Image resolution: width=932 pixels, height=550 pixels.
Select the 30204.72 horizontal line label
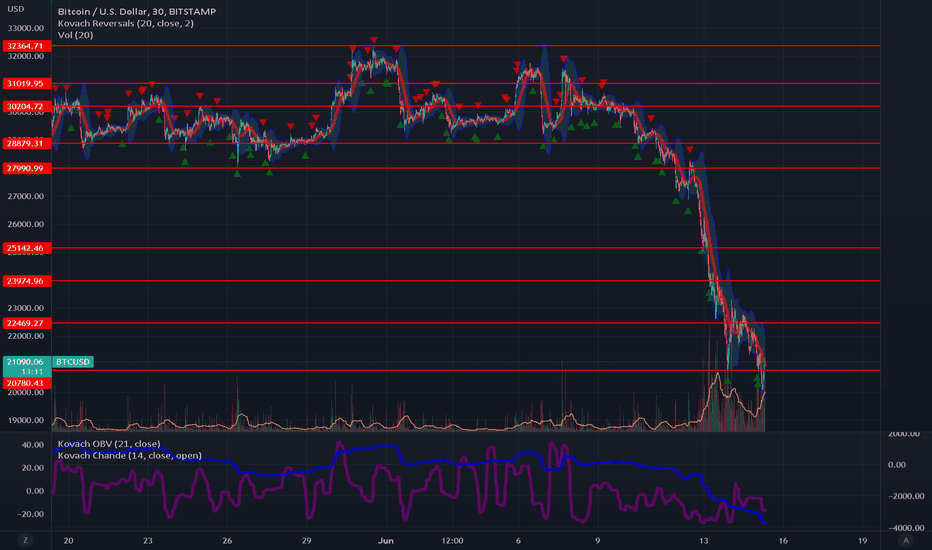[x=26, y=106]
